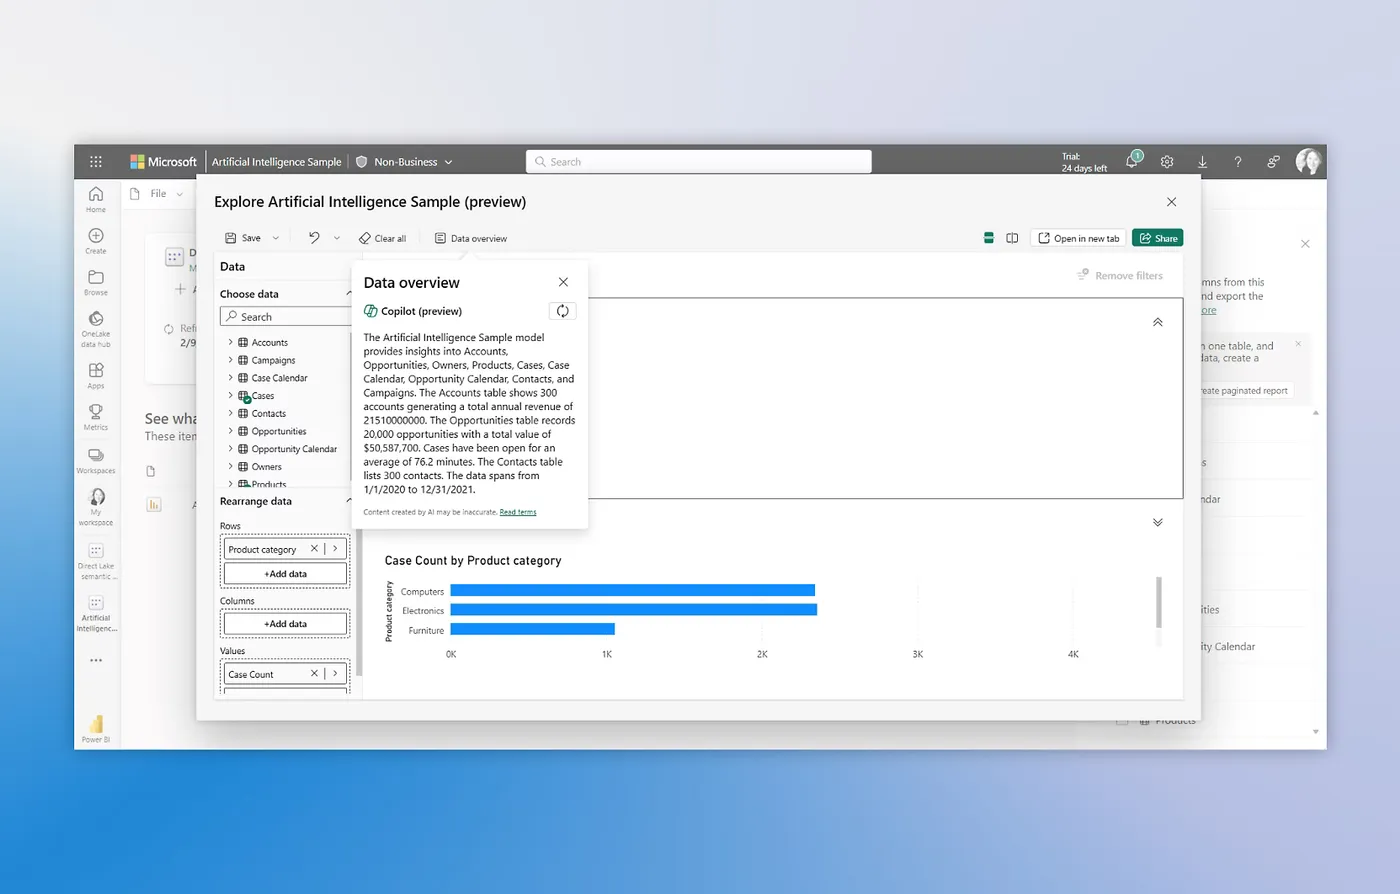
Task: Open the Read terms link
Action: point(517,511)
